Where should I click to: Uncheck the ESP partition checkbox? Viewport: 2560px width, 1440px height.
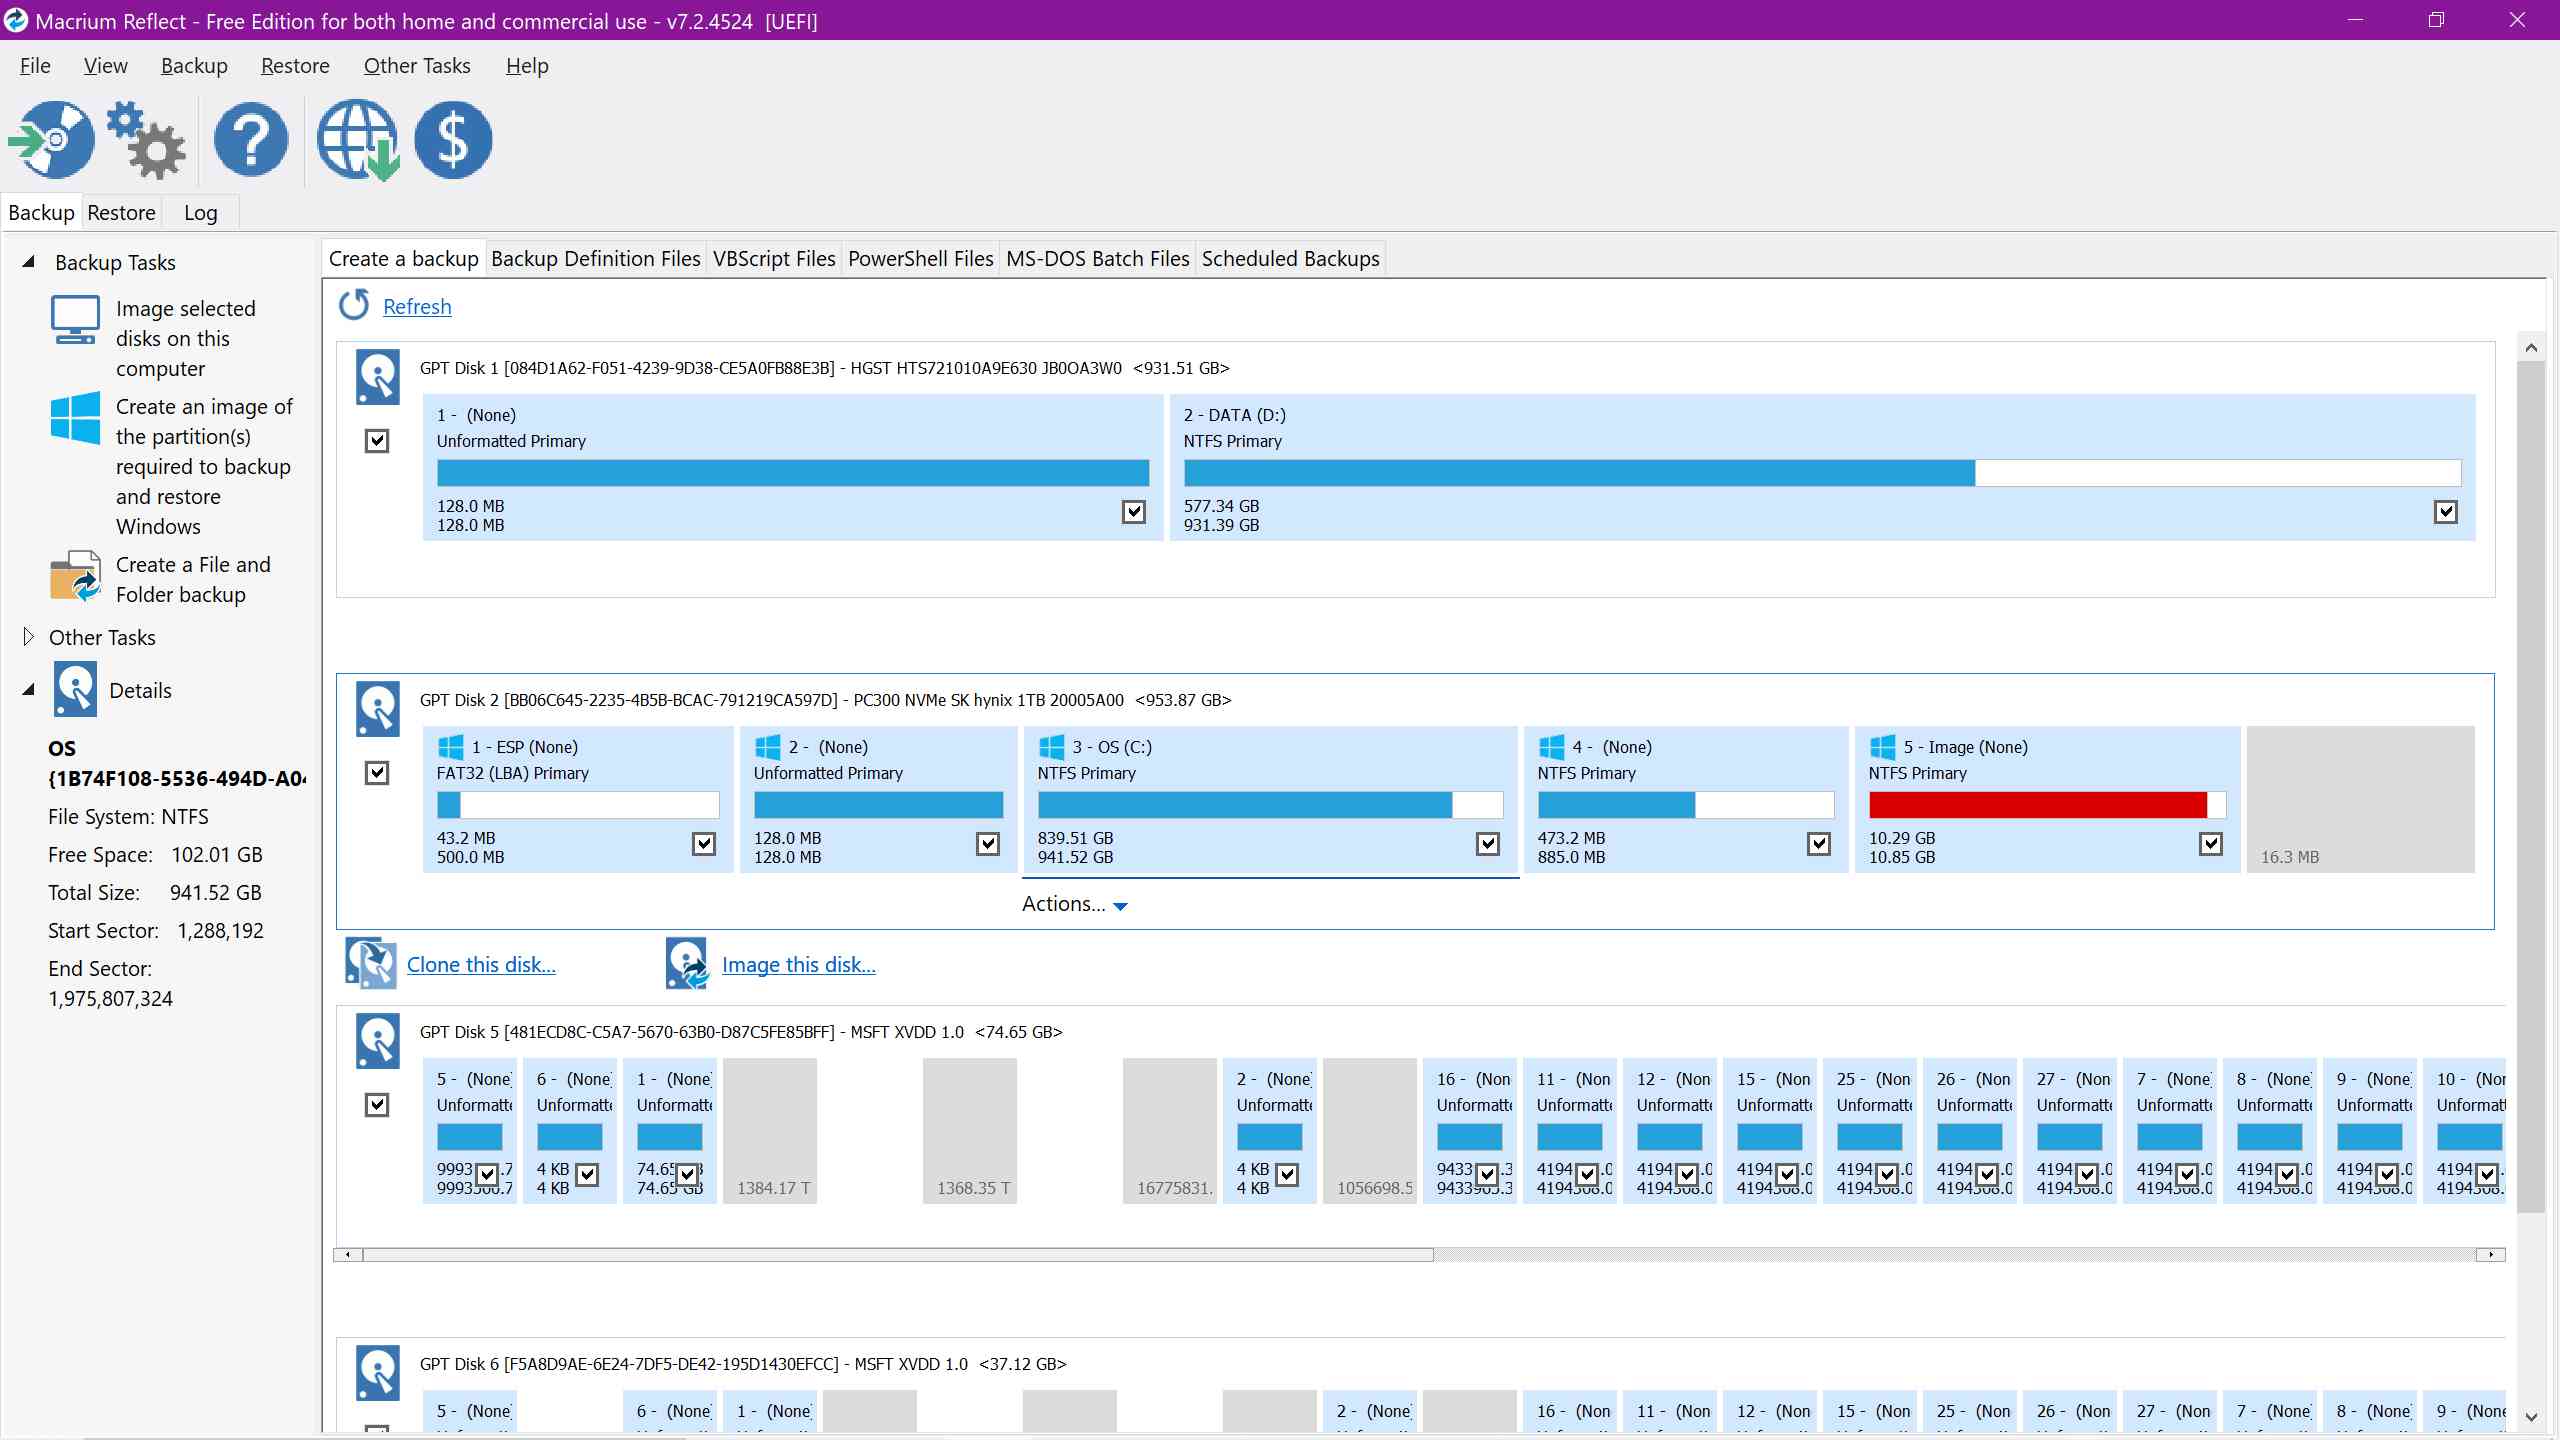point(704,844)
